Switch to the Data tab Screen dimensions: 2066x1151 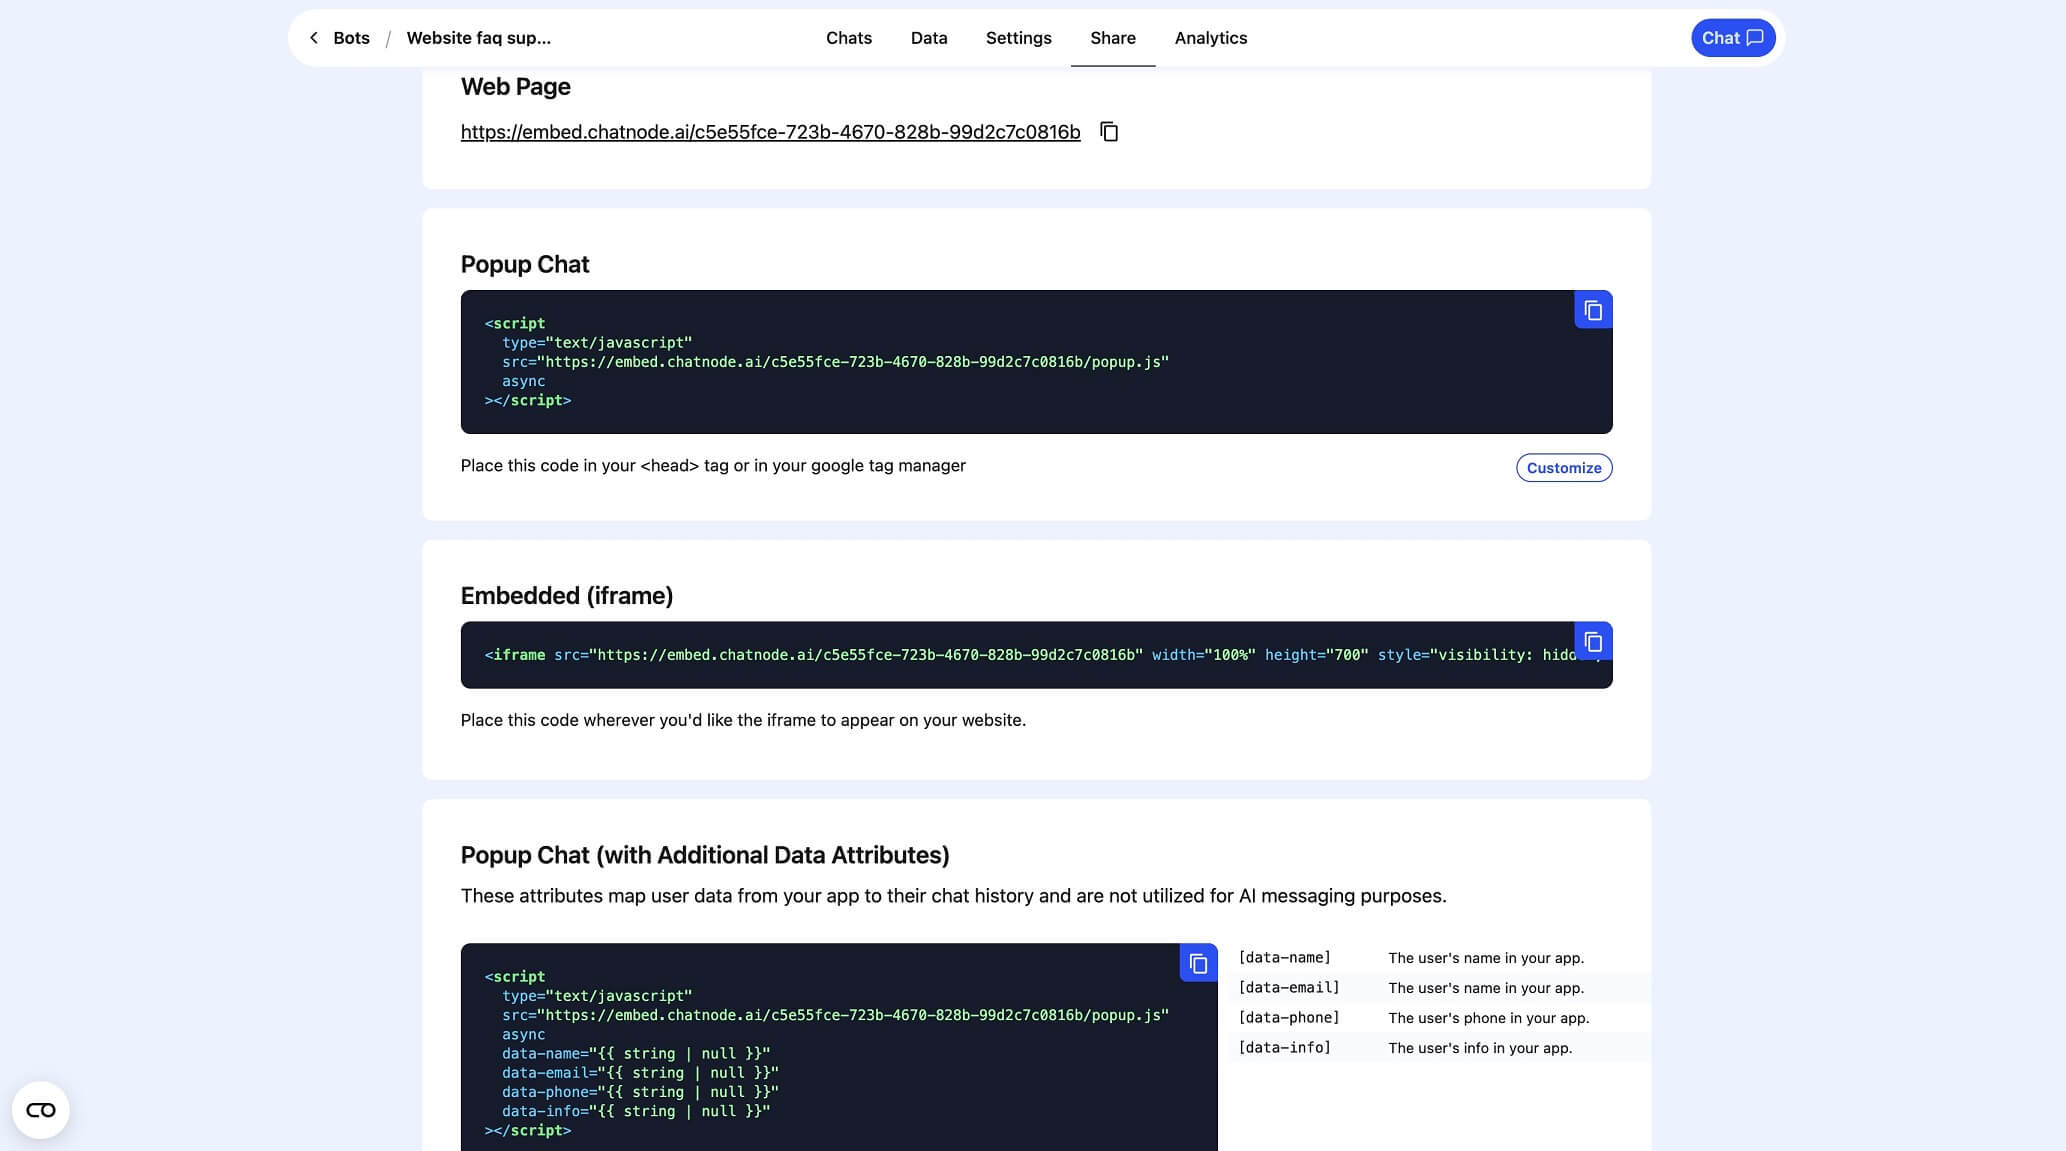pyautogui.click(x=928, y=38)
